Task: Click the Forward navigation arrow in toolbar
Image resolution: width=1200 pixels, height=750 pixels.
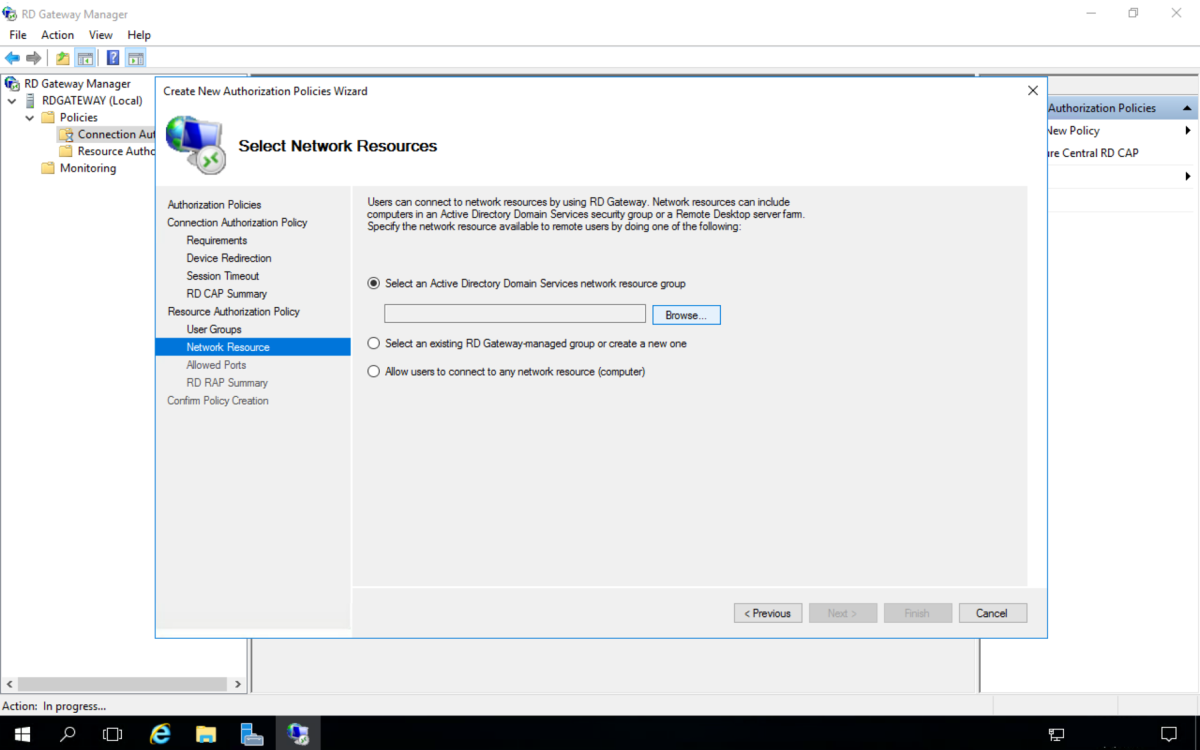Action: [34, 57]
